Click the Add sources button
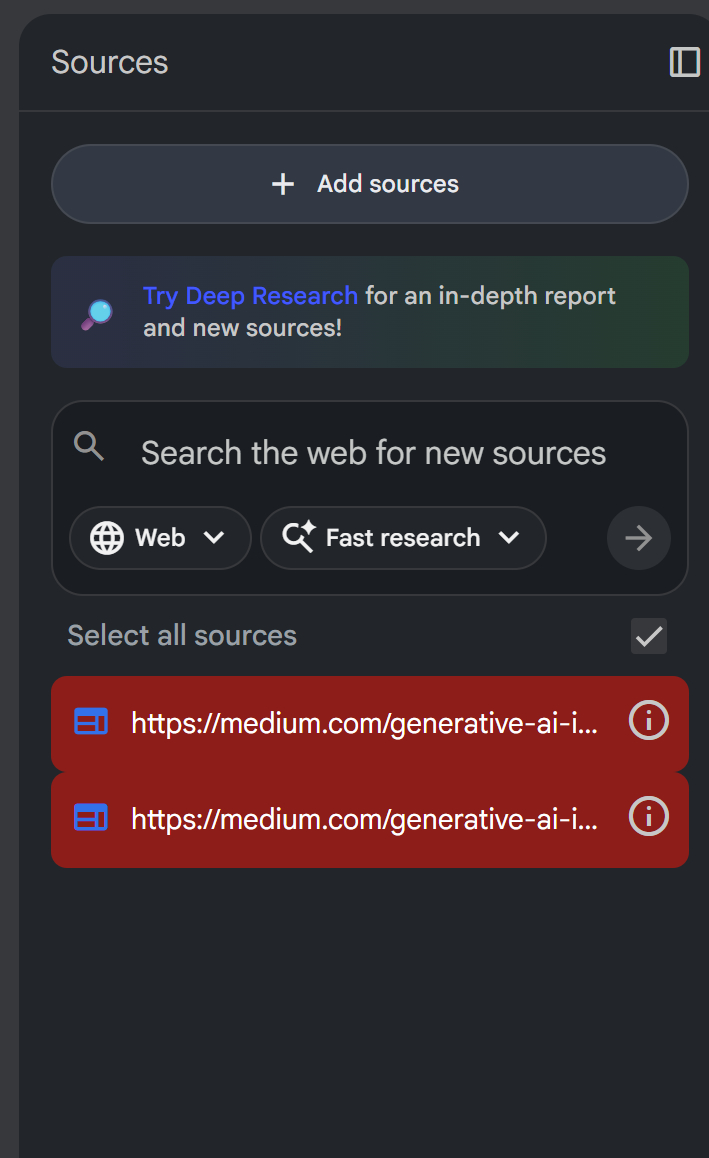 (x=369, y=184)
